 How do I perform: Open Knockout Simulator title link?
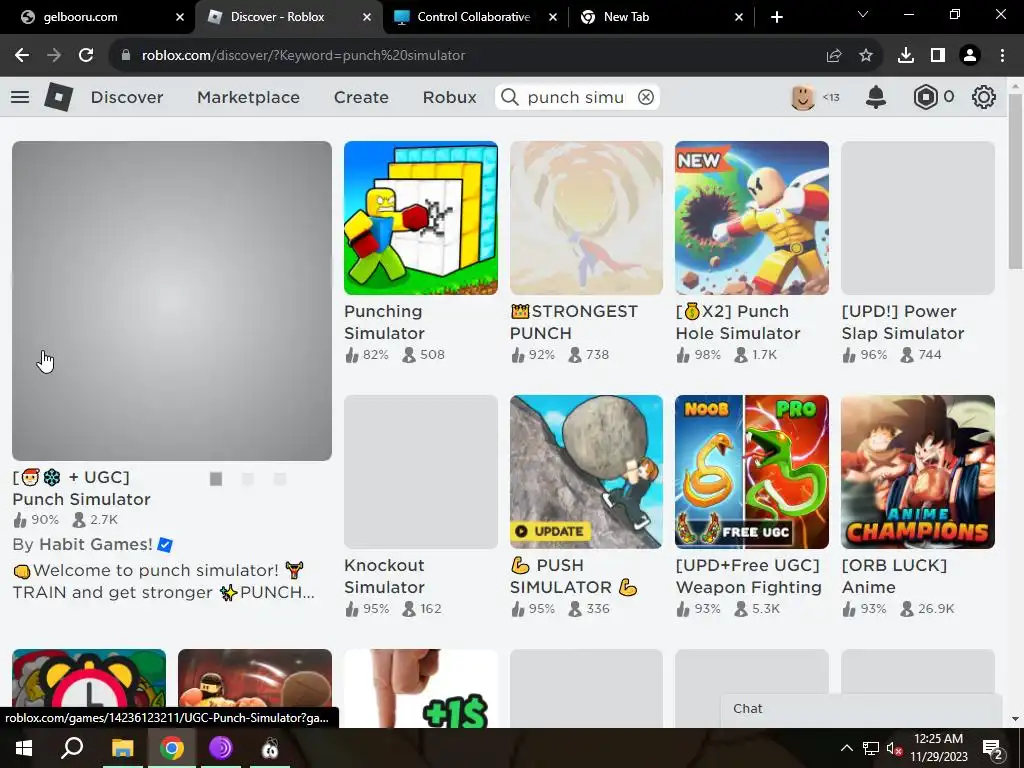(x=384, y=576)
